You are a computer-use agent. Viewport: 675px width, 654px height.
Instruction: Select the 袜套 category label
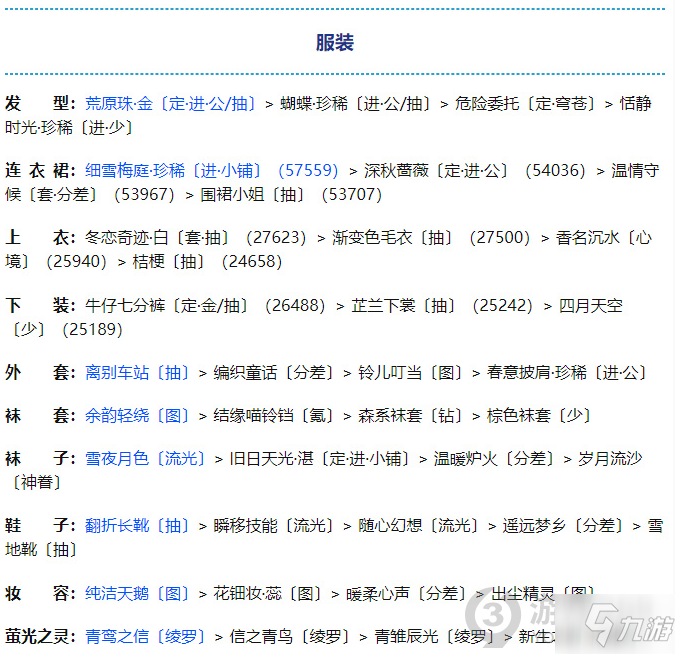[40, 415]
